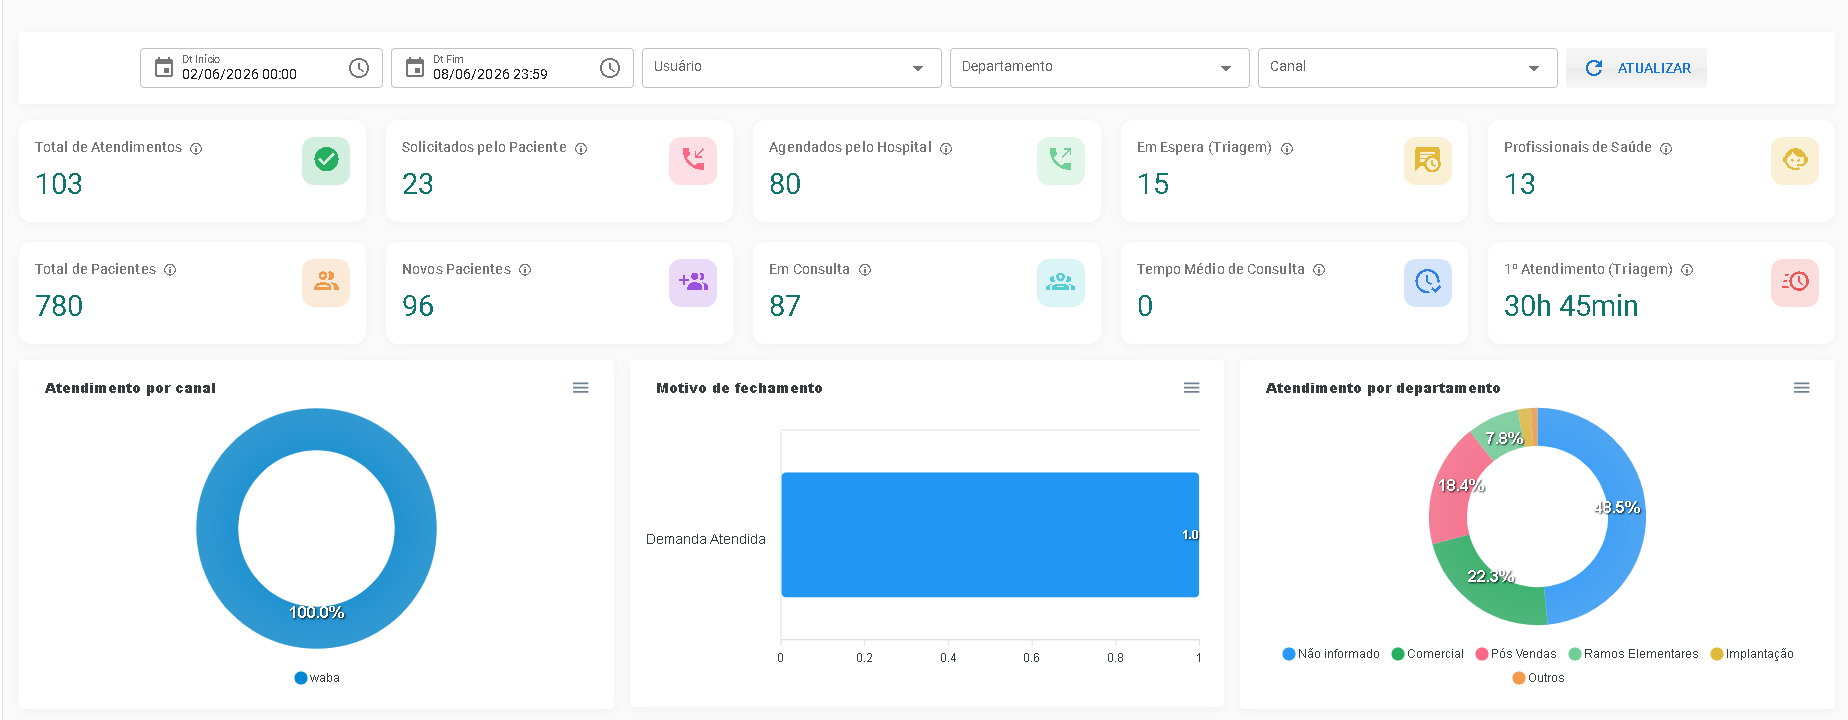This screenshot has width=1848, height=720.
Task: Click people icon on Total de Pacientes card
Action: pyautogui.click(x=326, y=282)
